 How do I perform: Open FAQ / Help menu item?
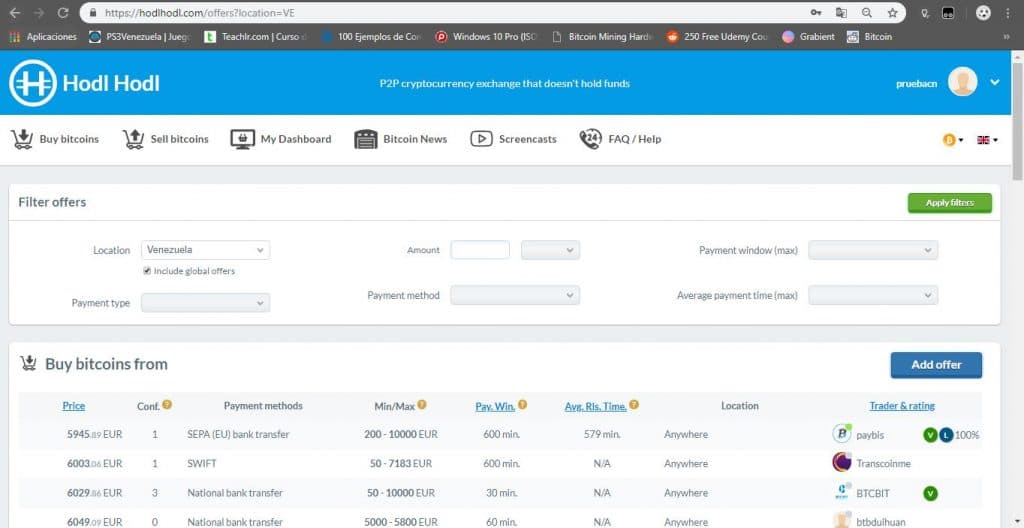620,139
